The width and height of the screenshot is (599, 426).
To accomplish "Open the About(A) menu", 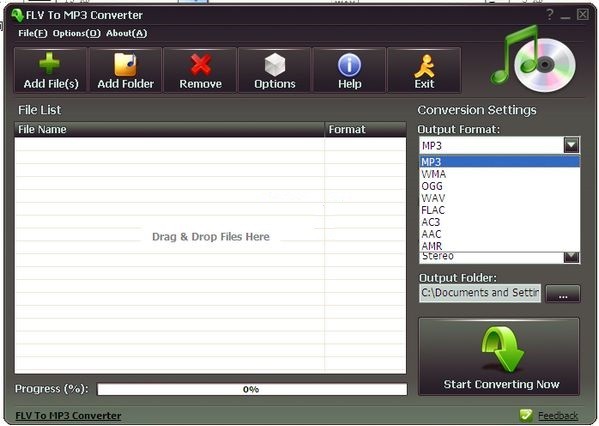I will (126, 33).
